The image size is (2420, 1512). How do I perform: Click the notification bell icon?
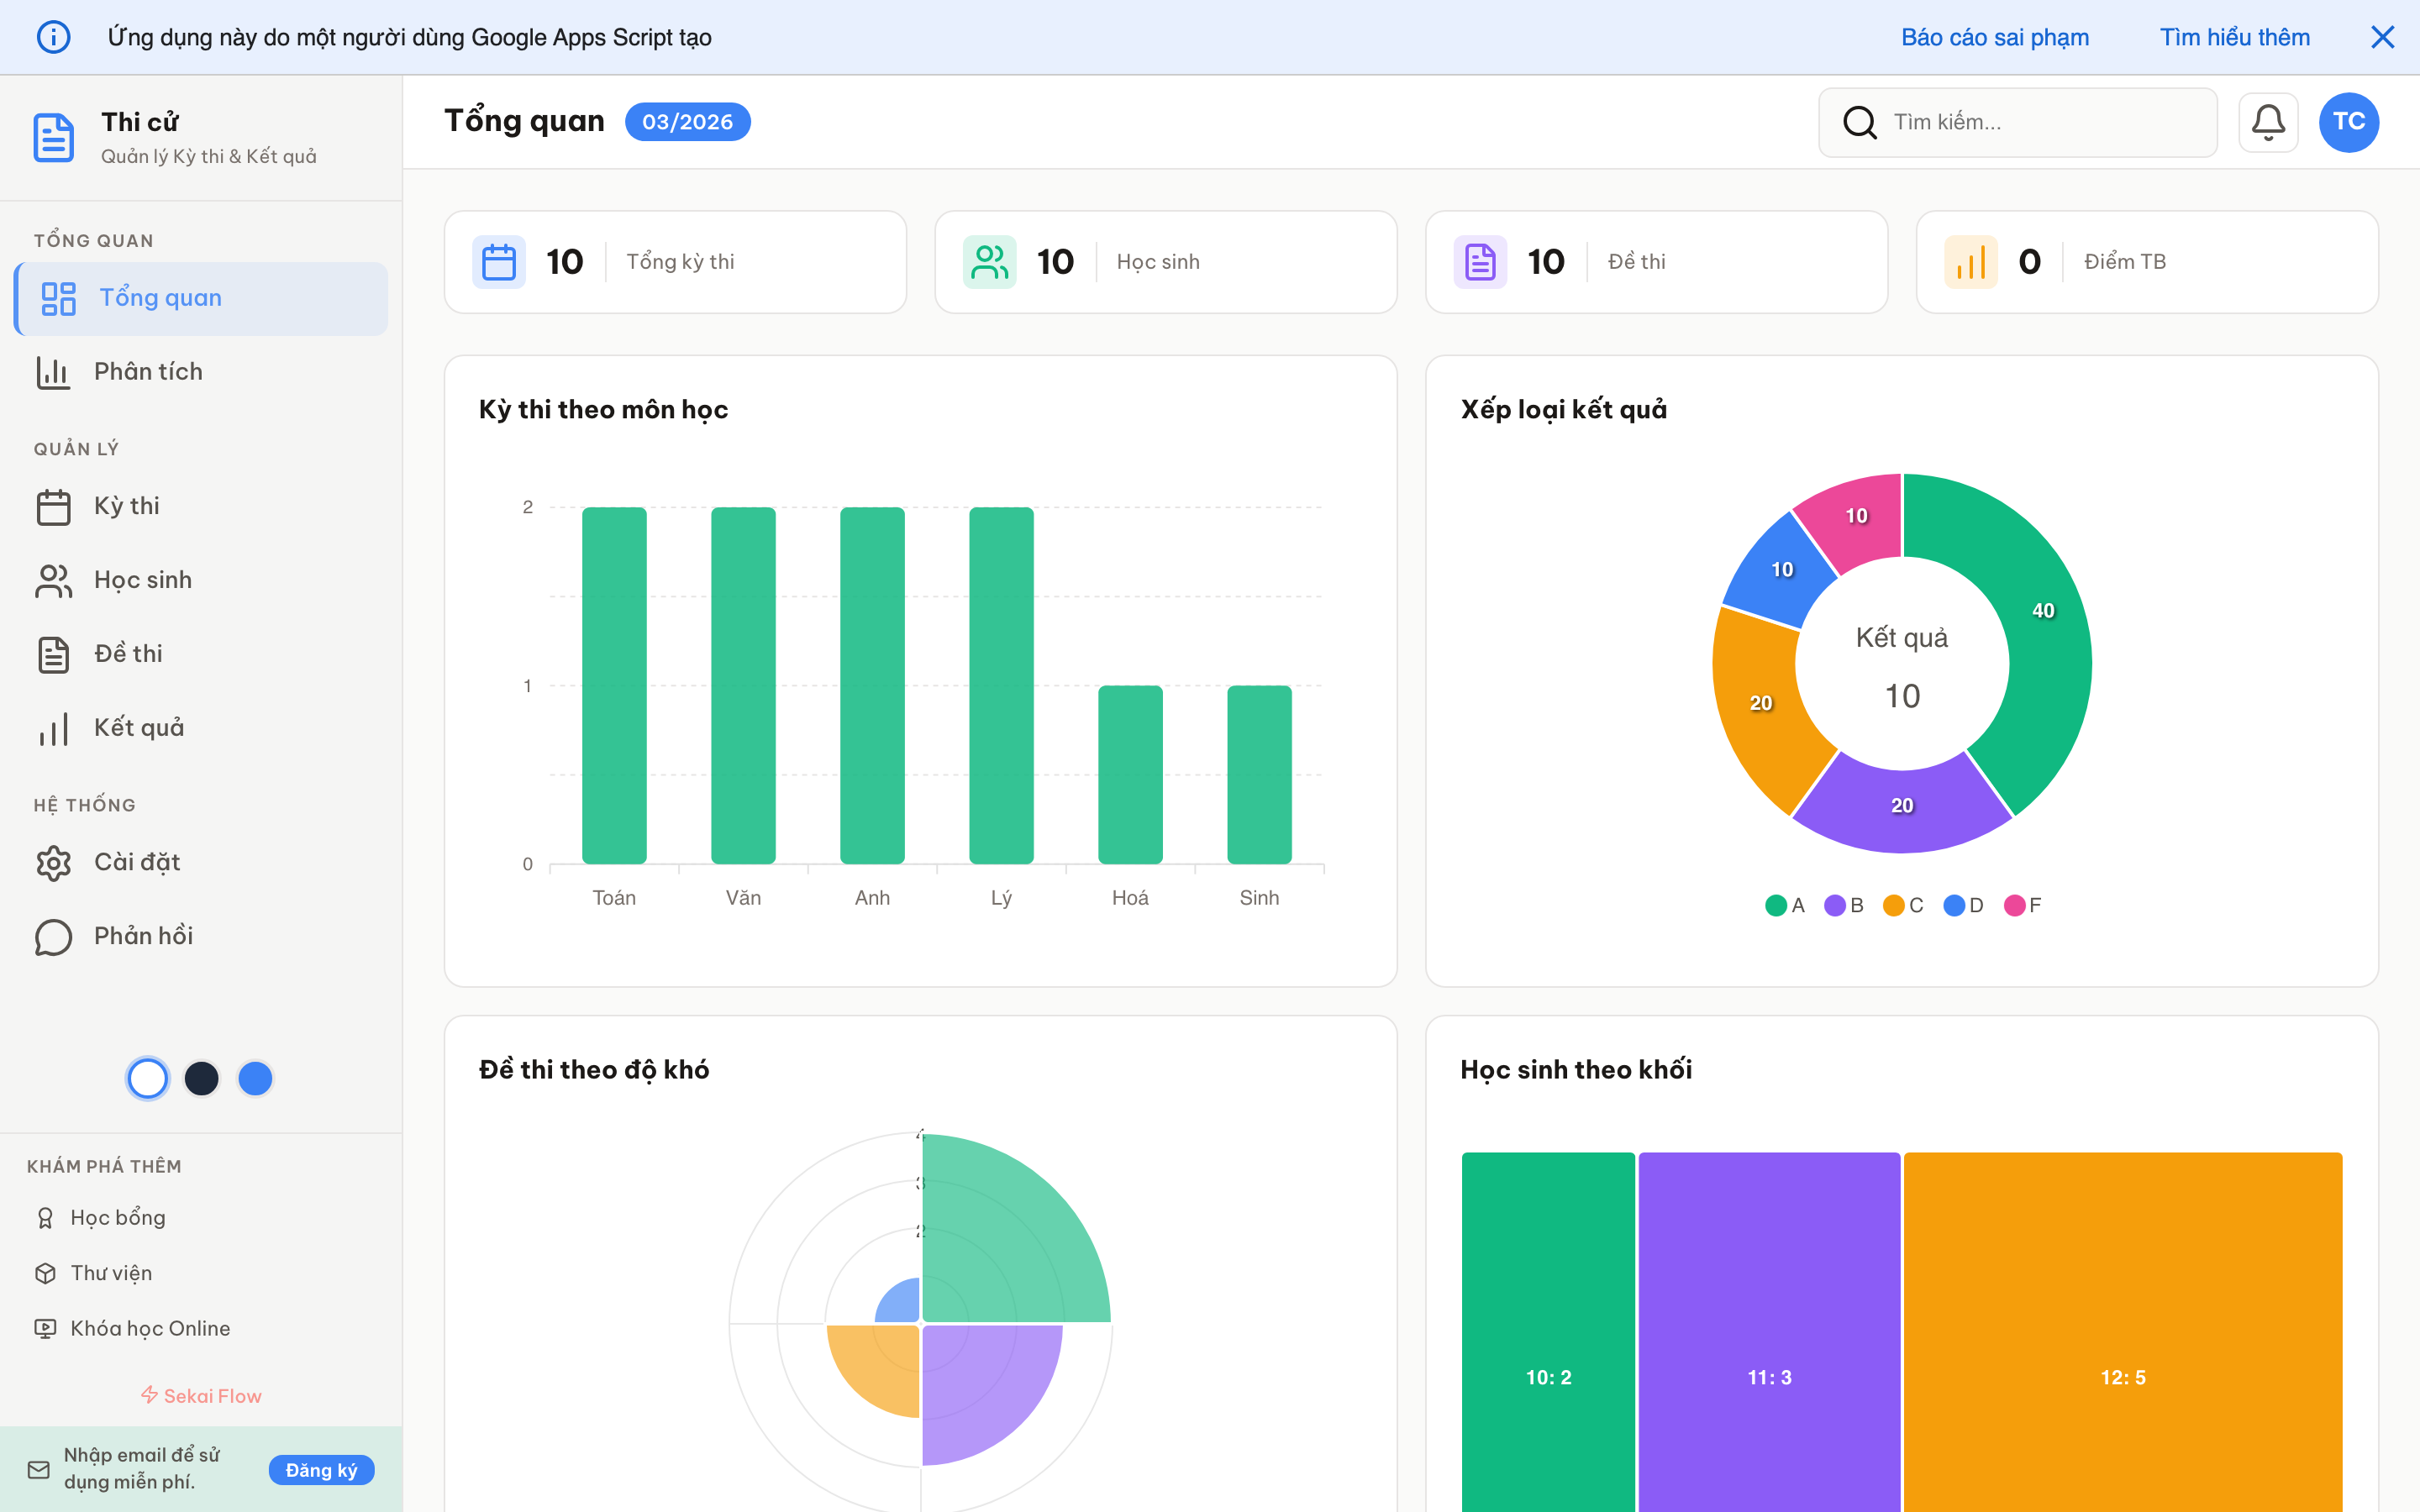click(2267, 122)
